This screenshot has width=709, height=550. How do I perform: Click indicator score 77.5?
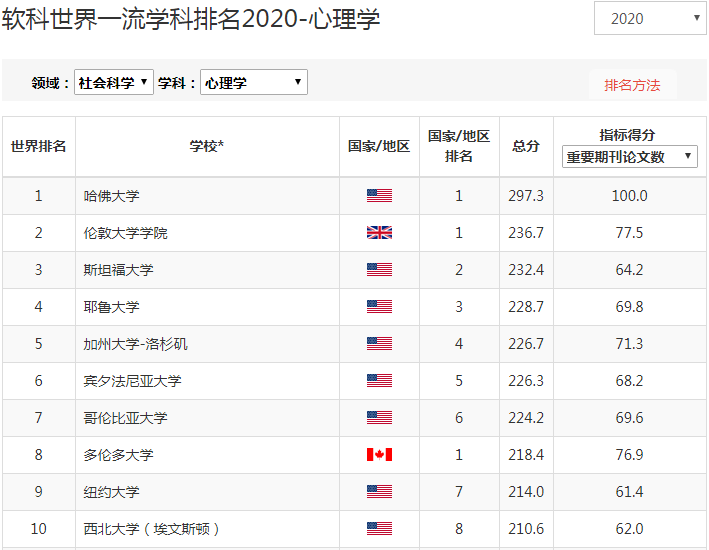(x=629, y=233)
